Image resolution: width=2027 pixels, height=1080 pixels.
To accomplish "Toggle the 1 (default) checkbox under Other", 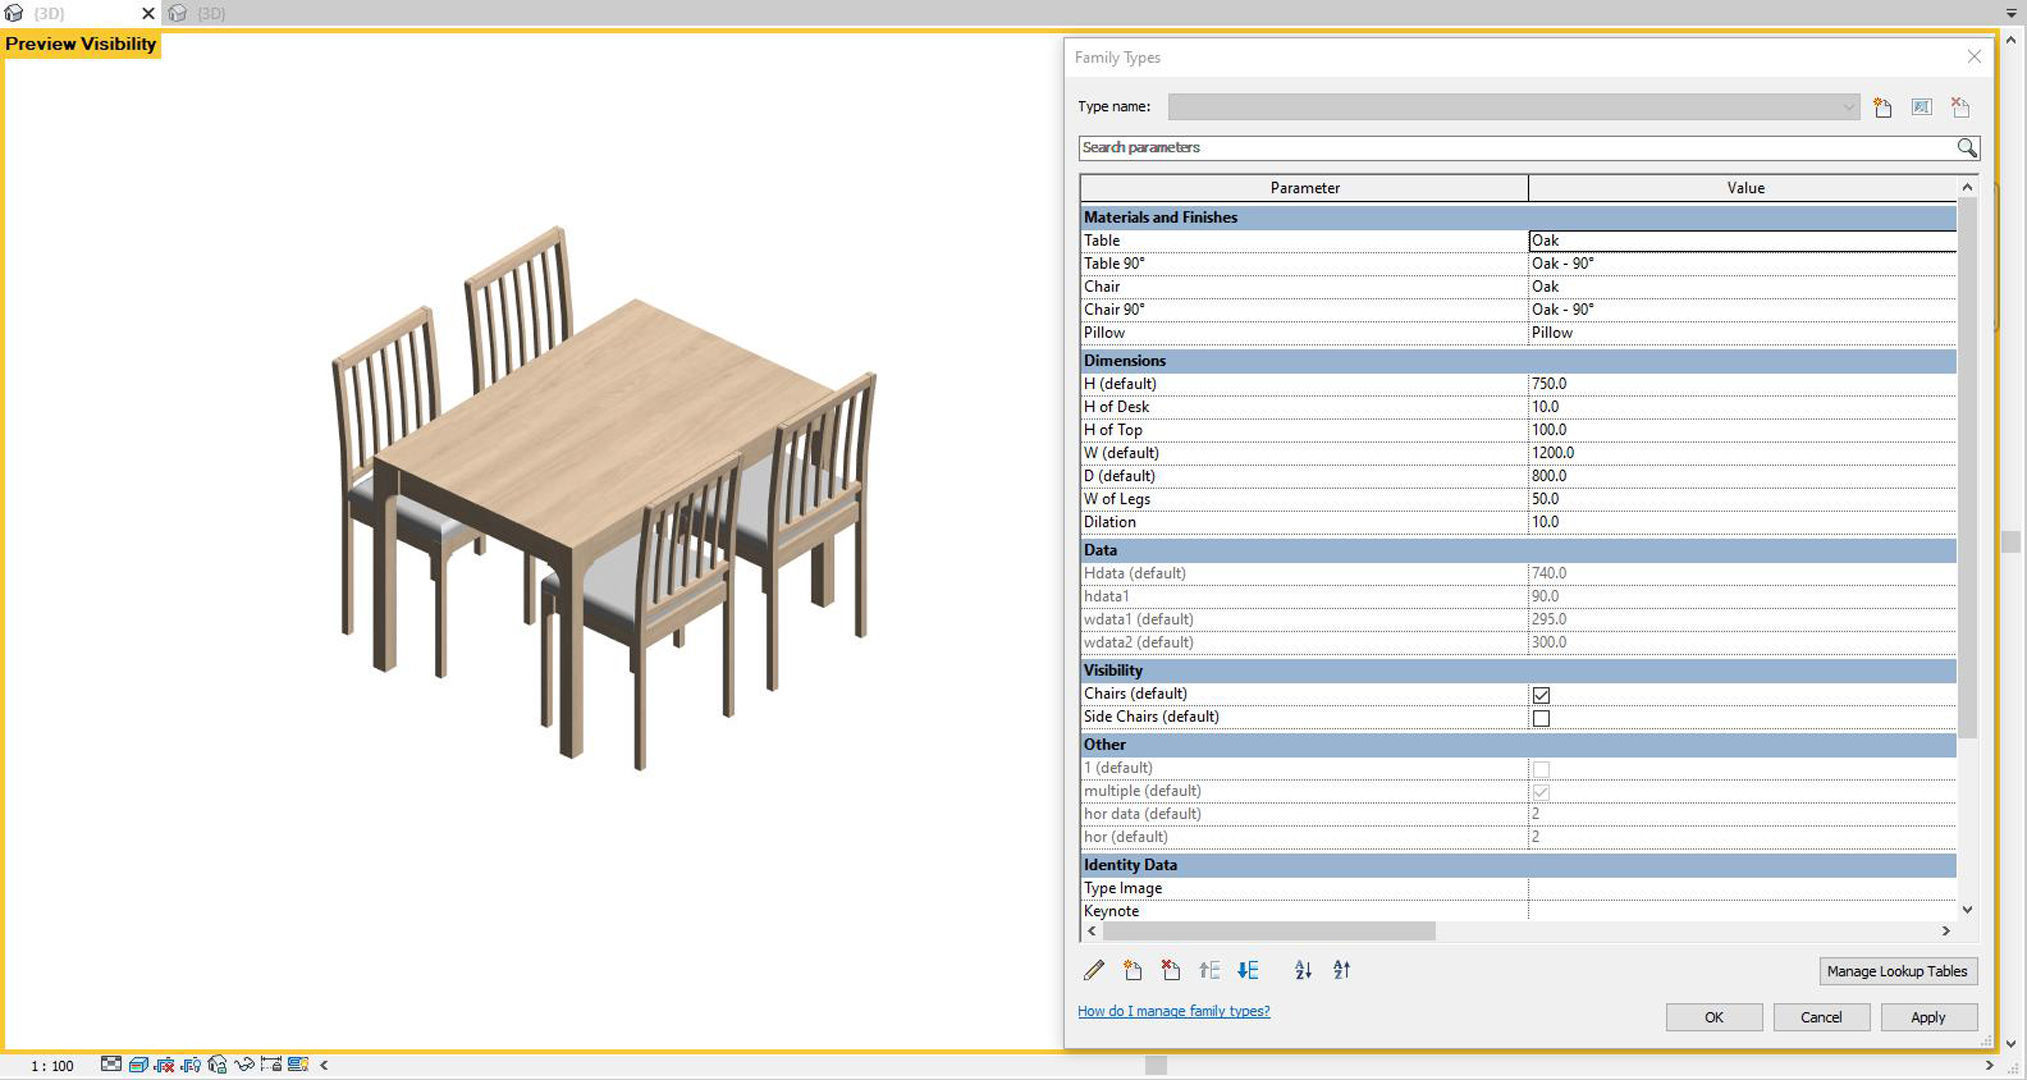I will 1542,768.
